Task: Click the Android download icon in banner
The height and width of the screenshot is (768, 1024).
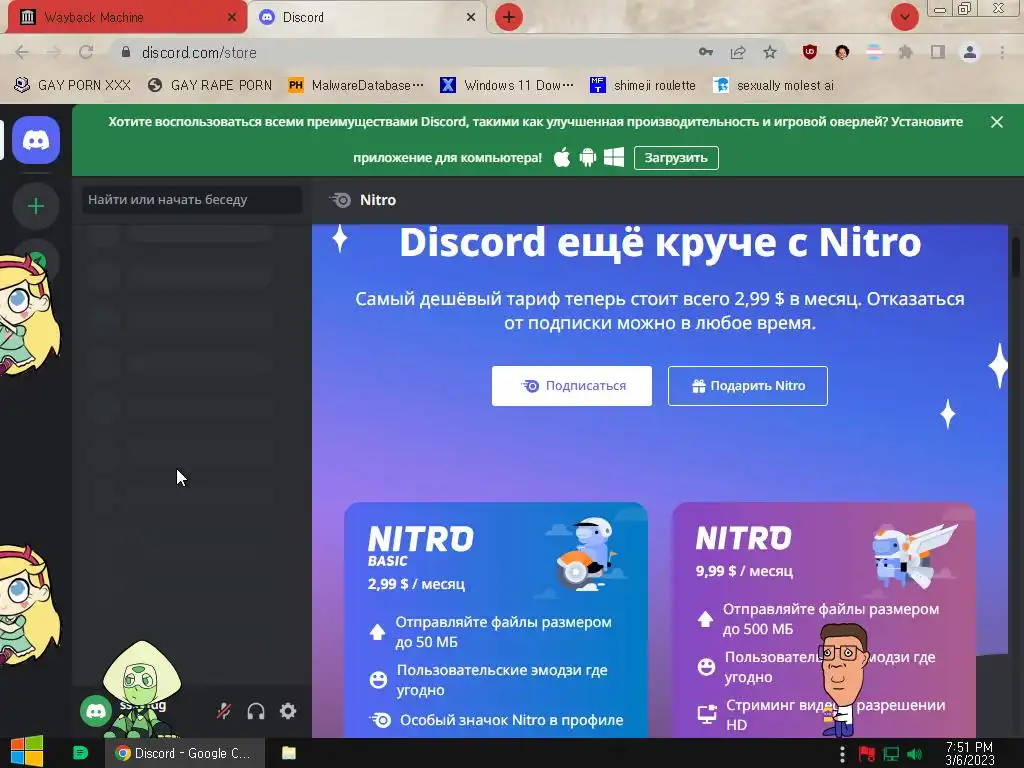Action: tap(588, 157)
